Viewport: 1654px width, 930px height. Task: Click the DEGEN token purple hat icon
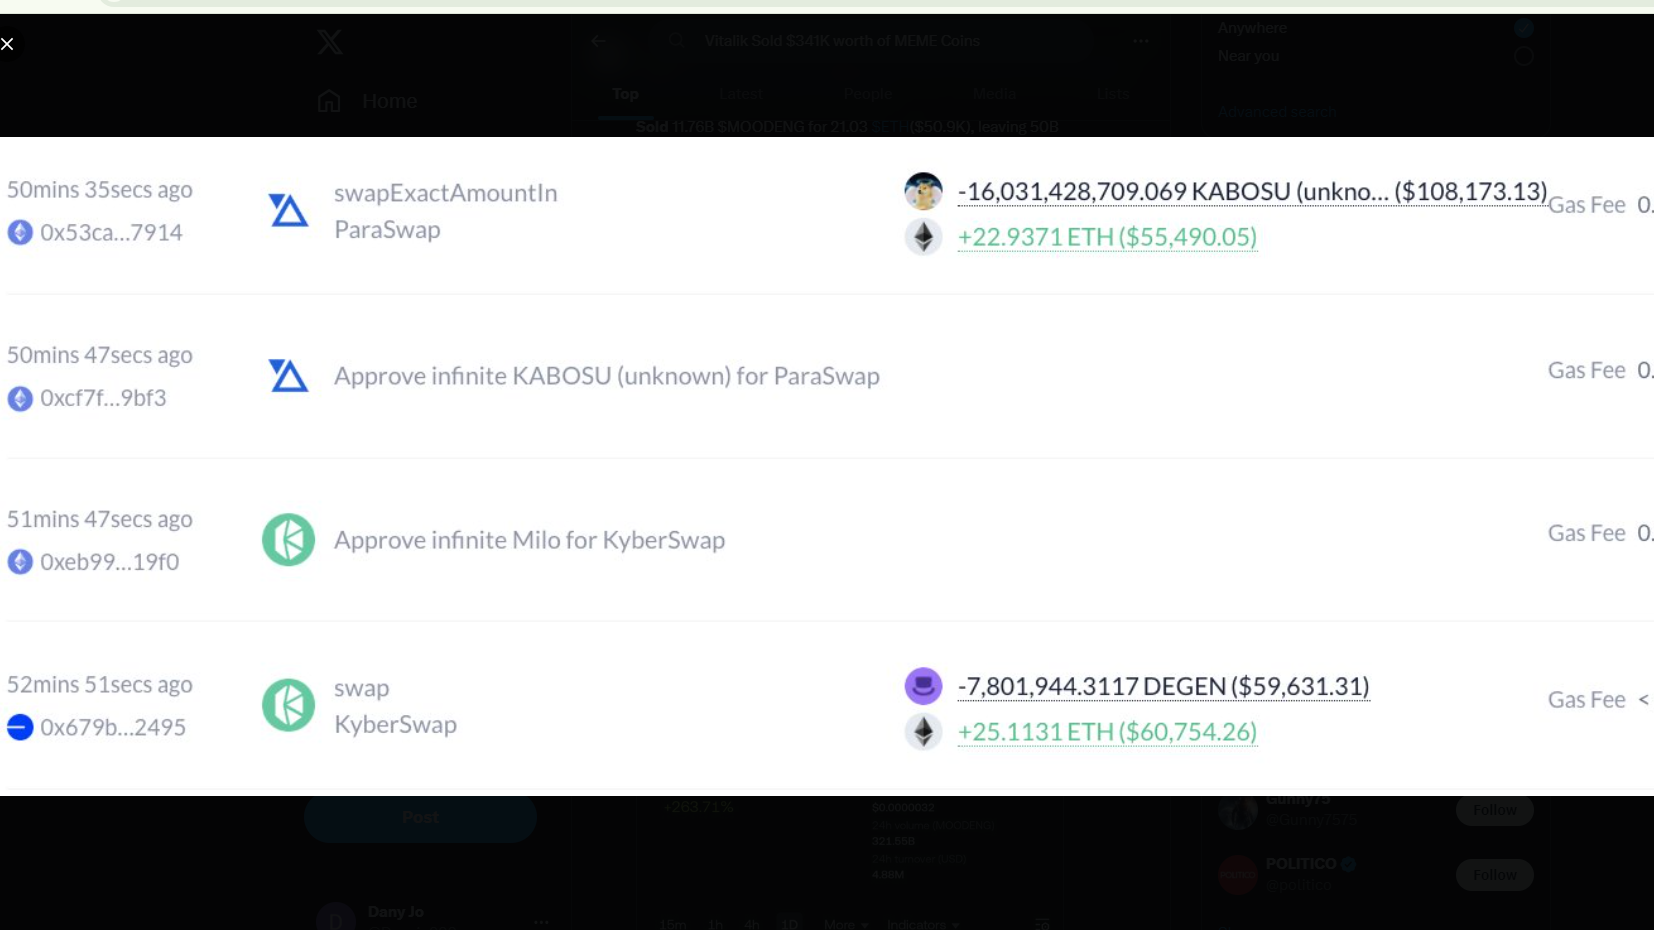923,686
